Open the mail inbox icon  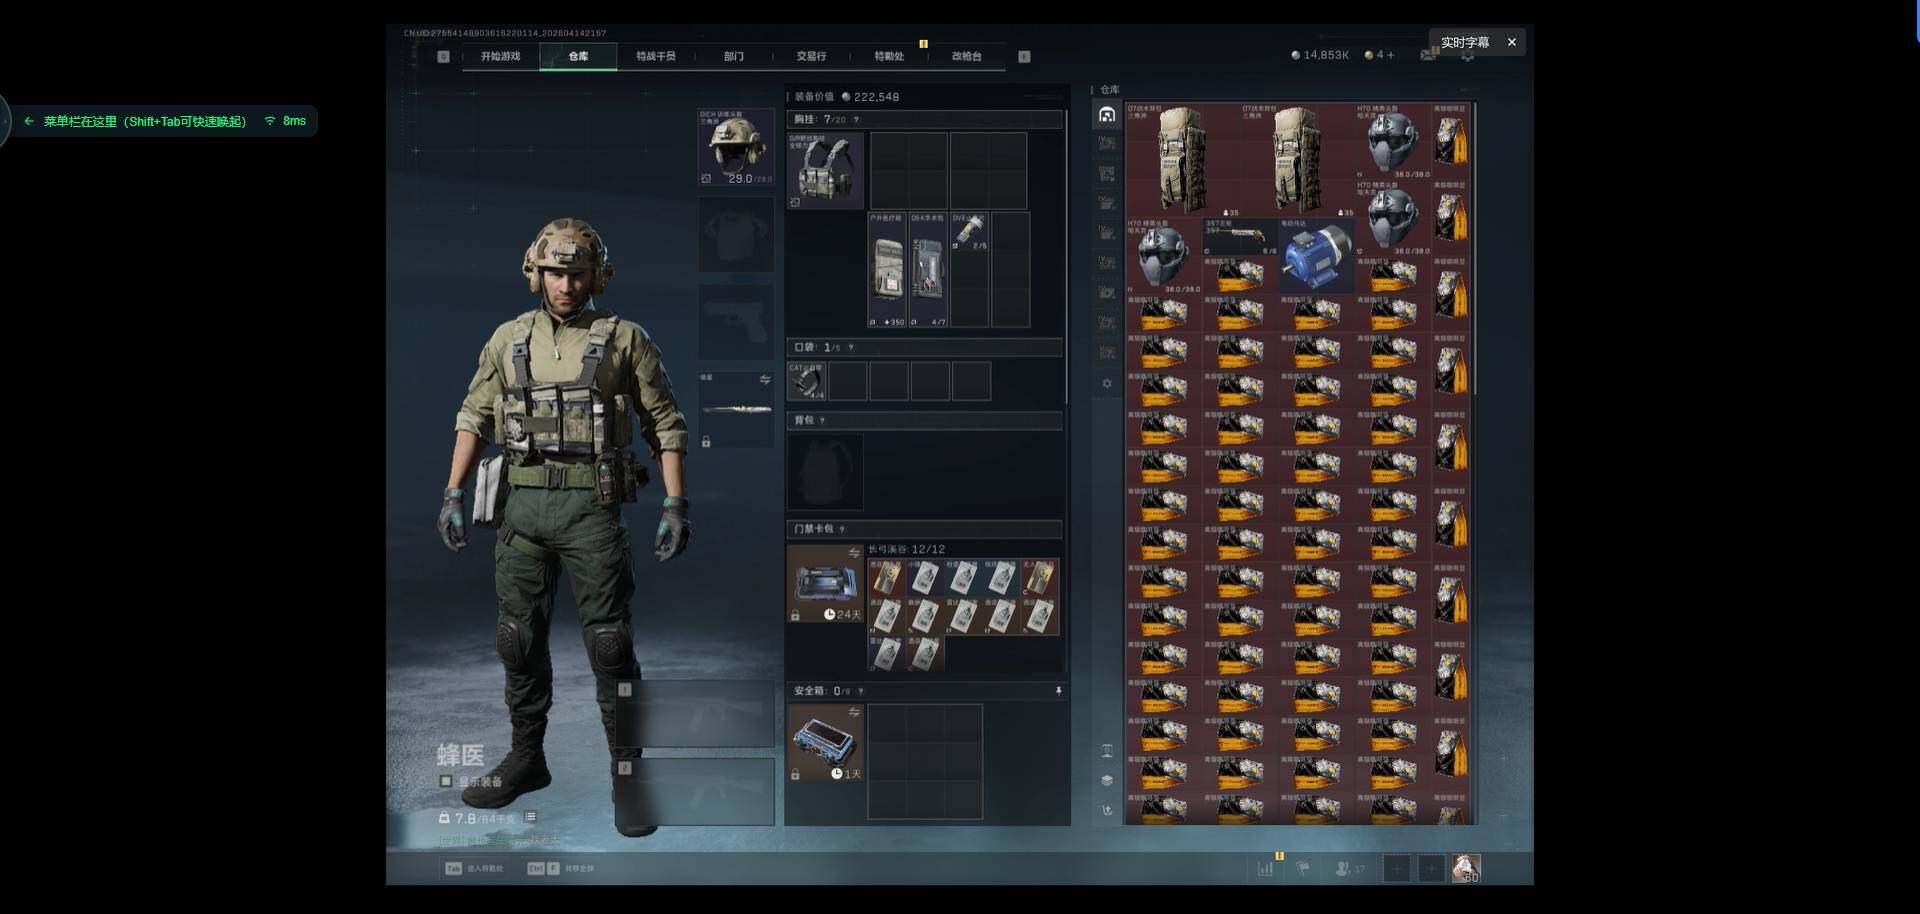tap(1428, 55)
